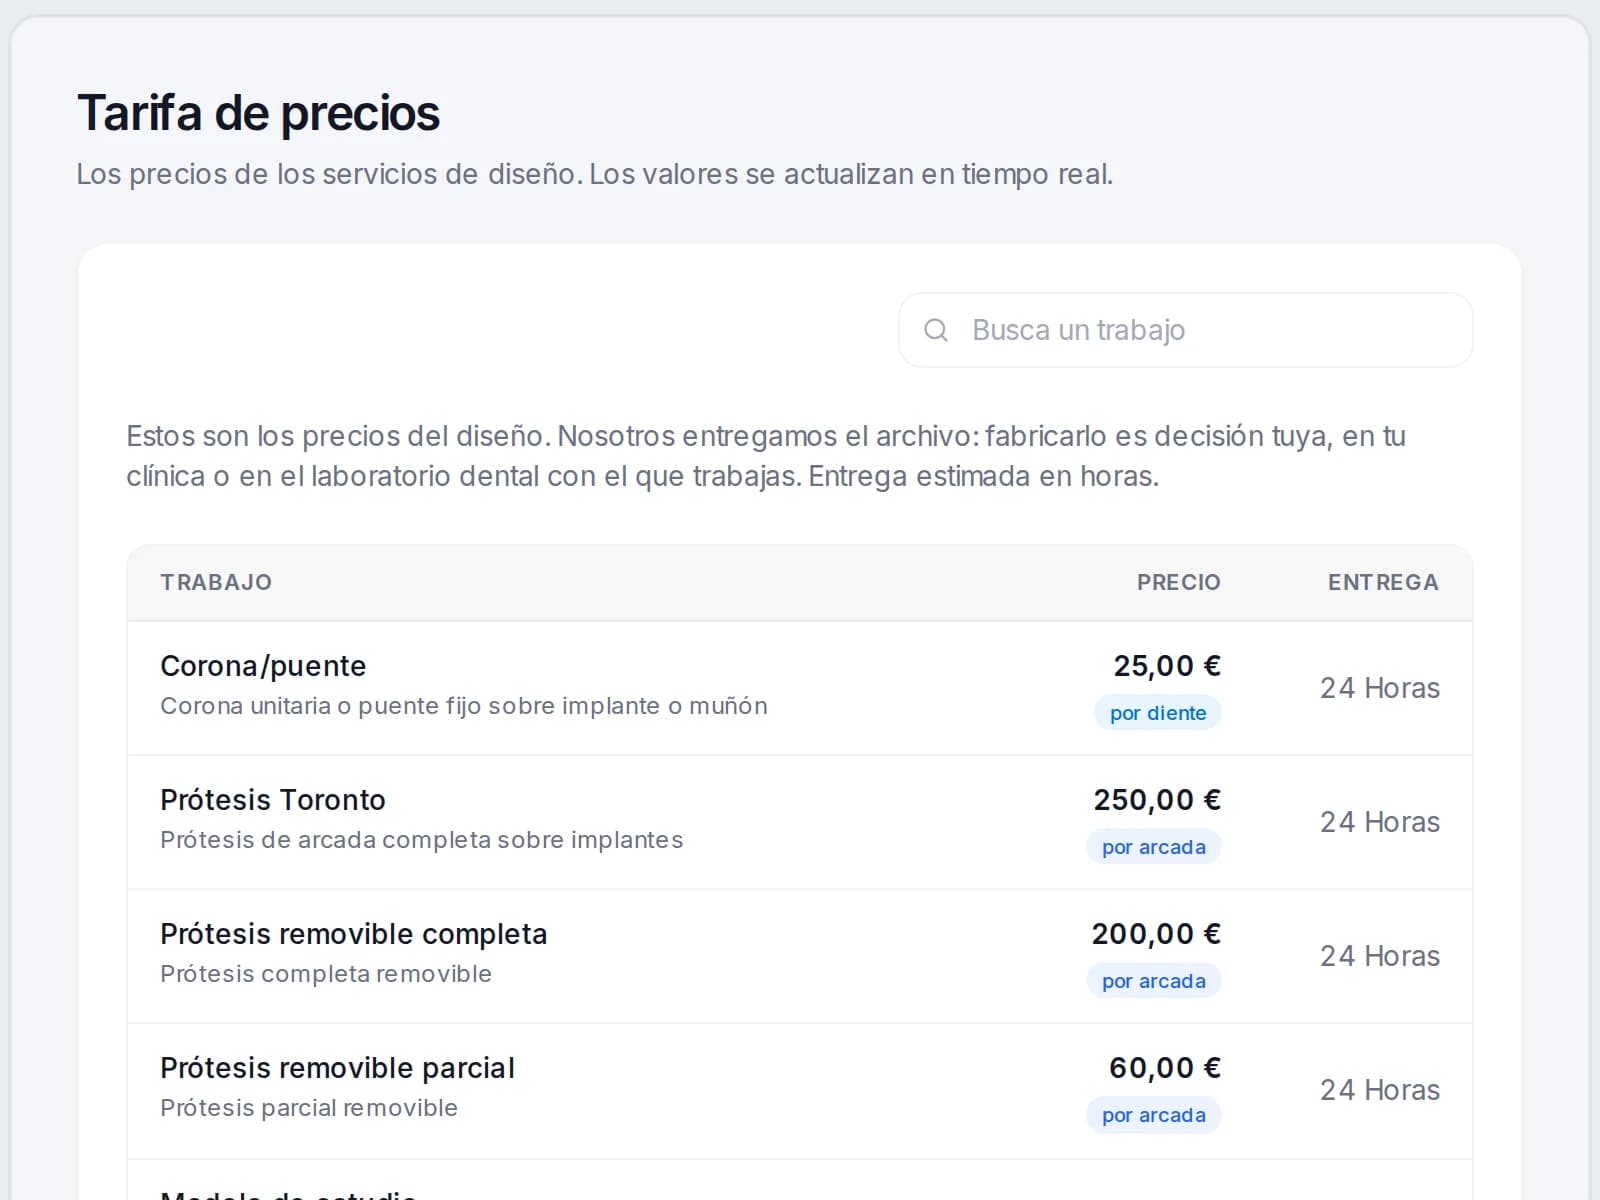1600x1200 pixels.
Task: Click '24 Horas' in removible completa row
Action: (1380, 956)
